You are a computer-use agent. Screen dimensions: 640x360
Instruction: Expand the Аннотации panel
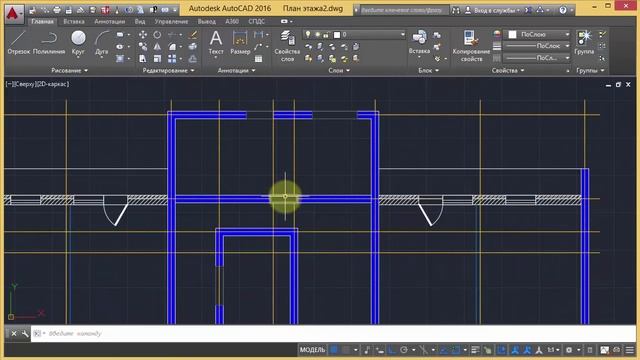(x=236, y=71)
